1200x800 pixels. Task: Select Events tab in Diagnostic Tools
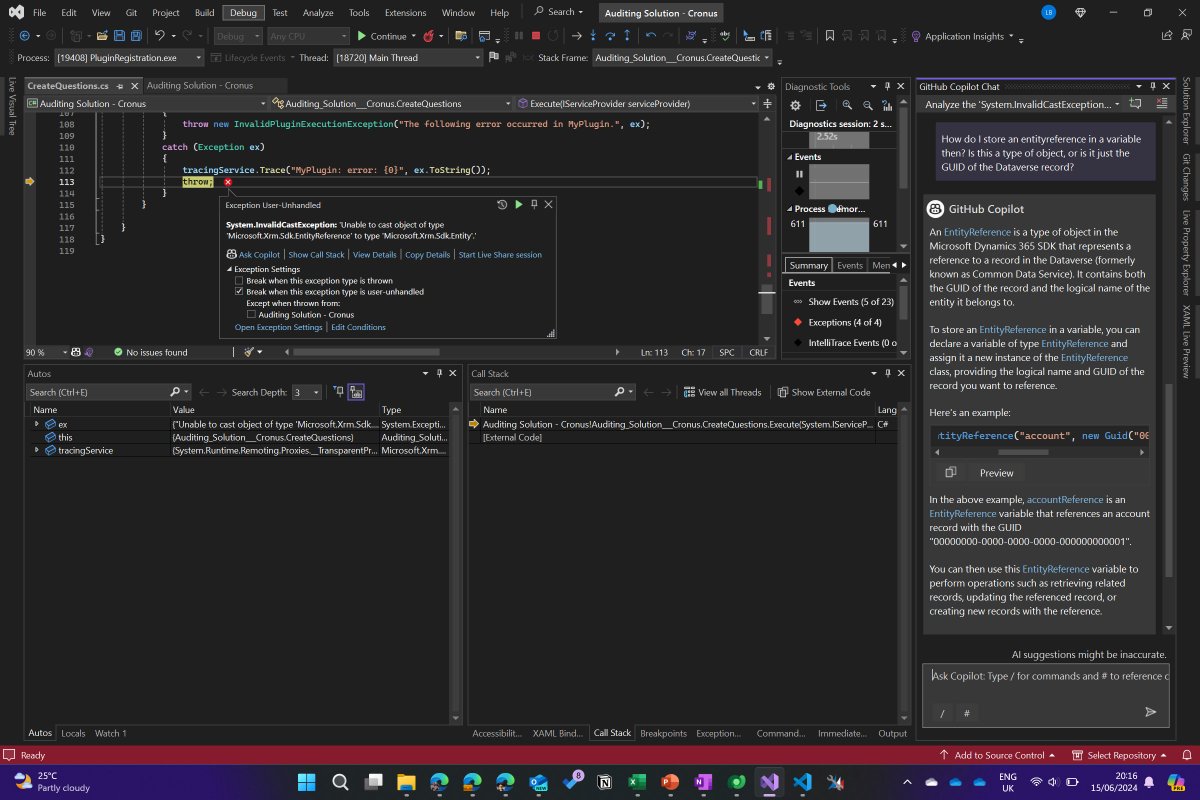pos(850,265)
